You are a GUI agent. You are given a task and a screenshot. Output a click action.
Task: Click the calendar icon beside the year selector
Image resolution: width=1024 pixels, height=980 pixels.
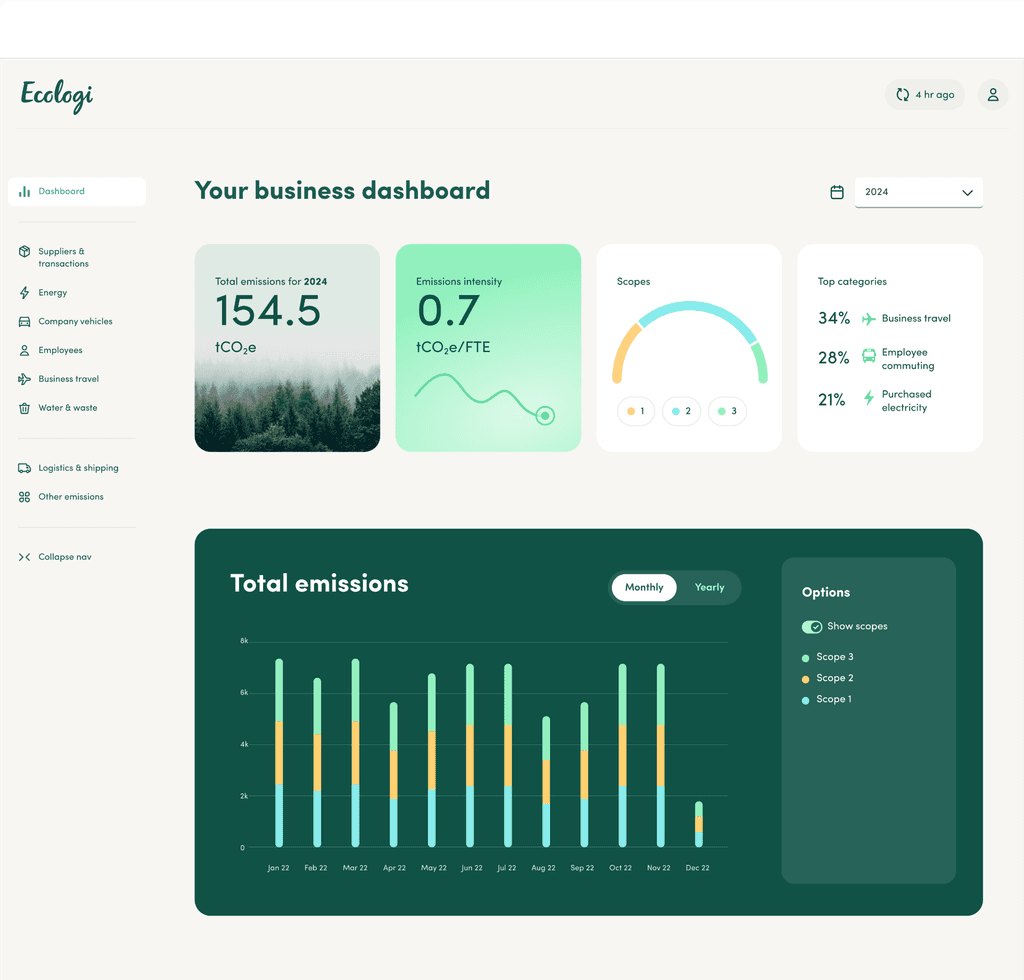(x=836, y=192)
